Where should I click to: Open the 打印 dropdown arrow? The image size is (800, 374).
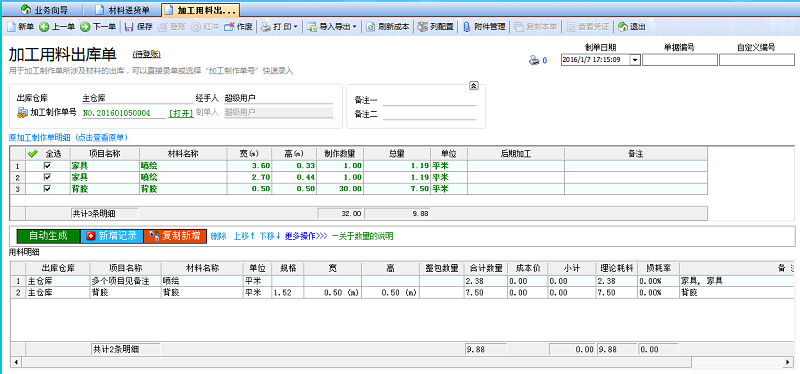pos(295,27)
